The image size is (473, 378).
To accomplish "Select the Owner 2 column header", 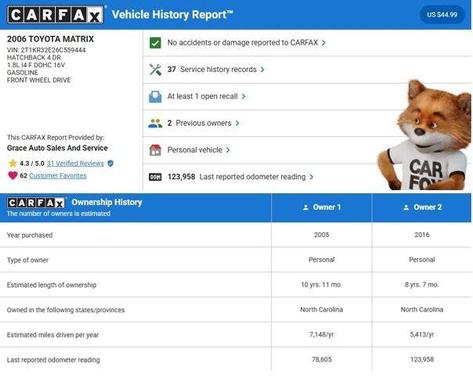I will click(x=422, y=207).
